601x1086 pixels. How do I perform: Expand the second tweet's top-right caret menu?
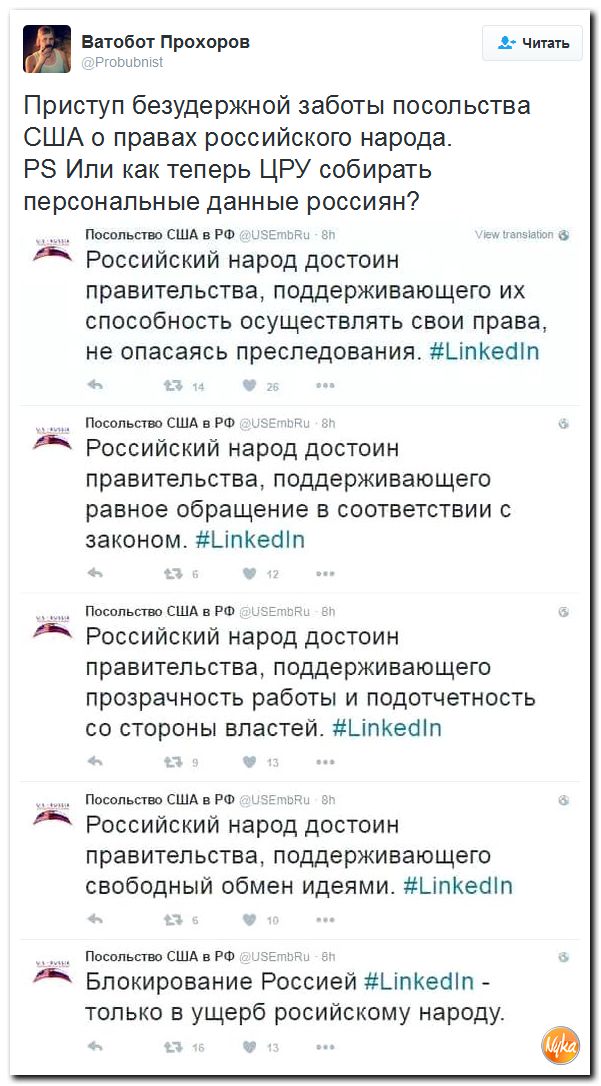562,424
